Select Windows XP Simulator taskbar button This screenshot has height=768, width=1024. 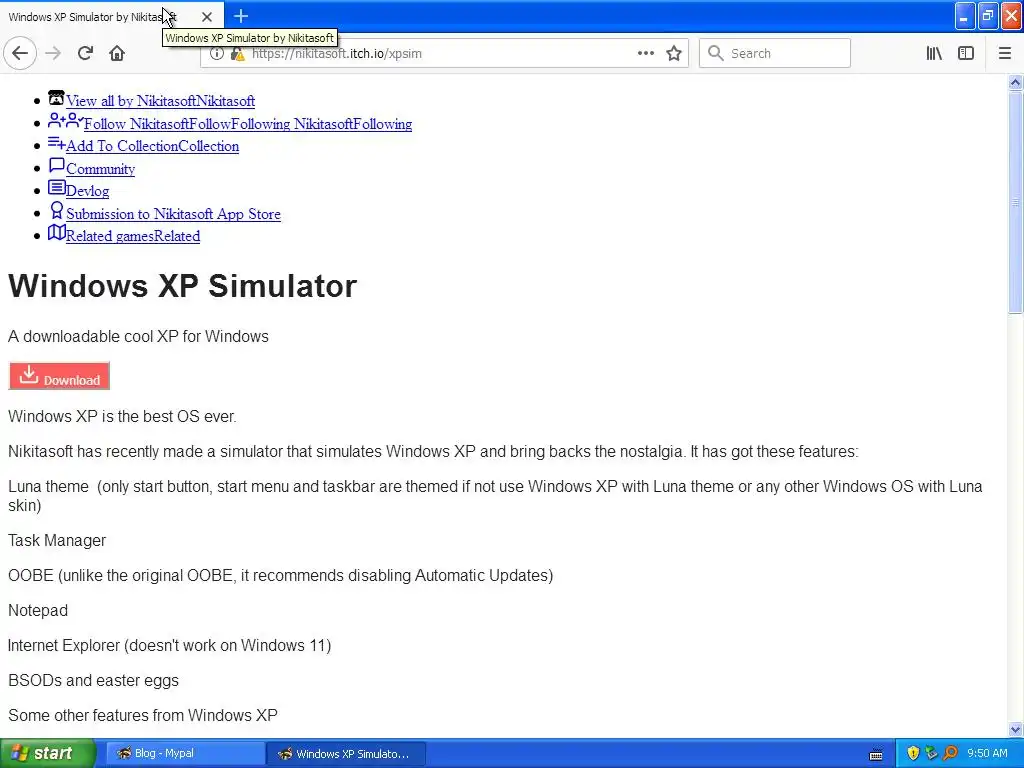coord(346,754)
